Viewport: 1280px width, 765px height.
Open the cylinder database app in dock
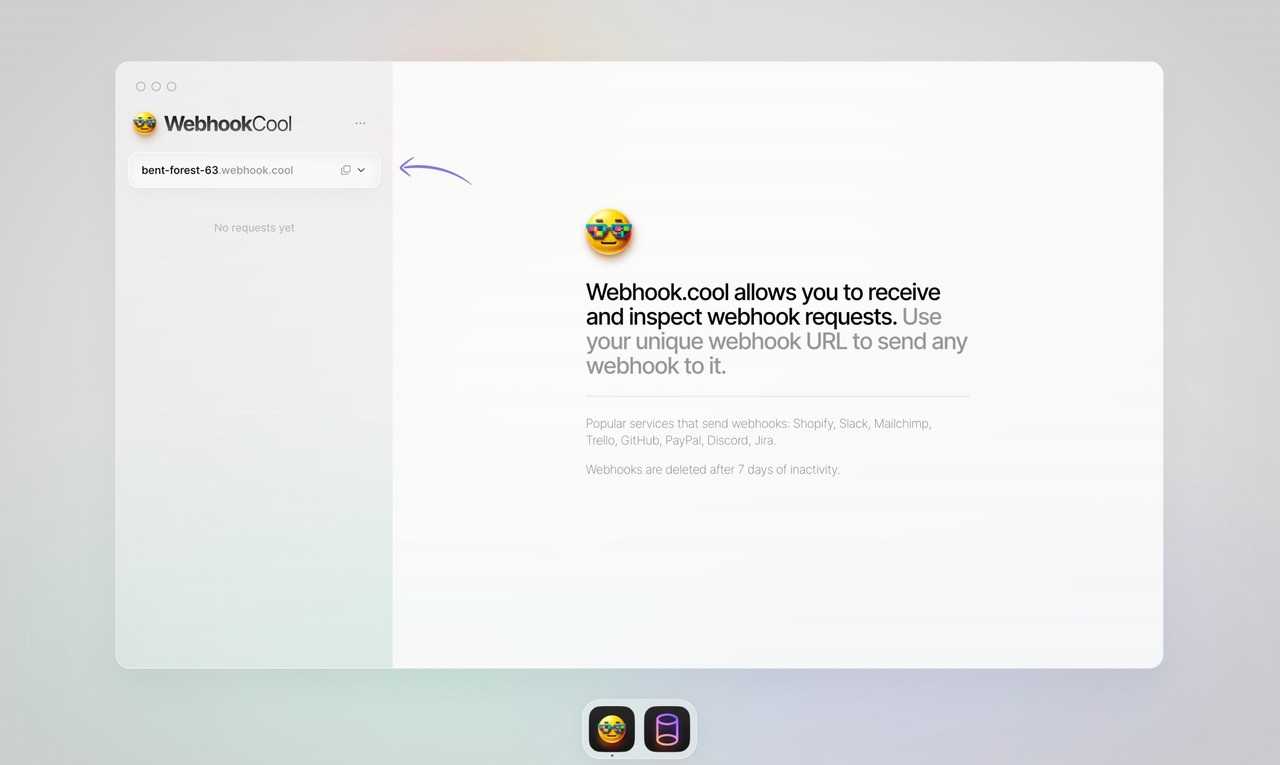667,729
